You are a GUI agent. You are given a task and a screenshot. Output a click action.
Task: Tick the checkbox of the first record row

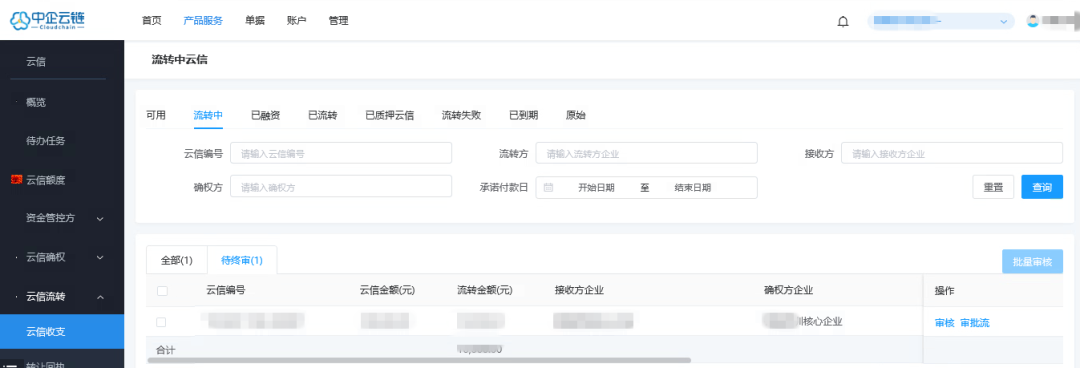pos(161,322)
